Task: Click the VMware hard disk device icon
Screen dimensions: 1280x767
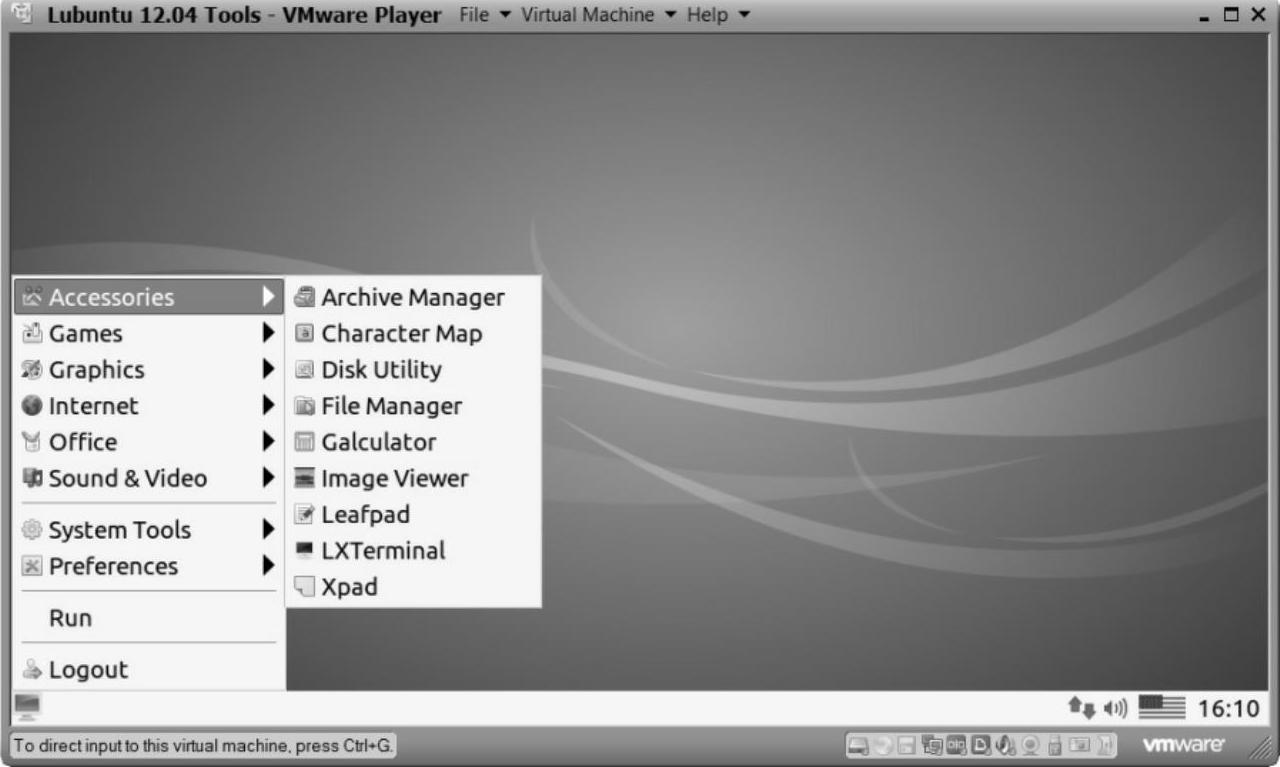Action: (x=858, y=745)
